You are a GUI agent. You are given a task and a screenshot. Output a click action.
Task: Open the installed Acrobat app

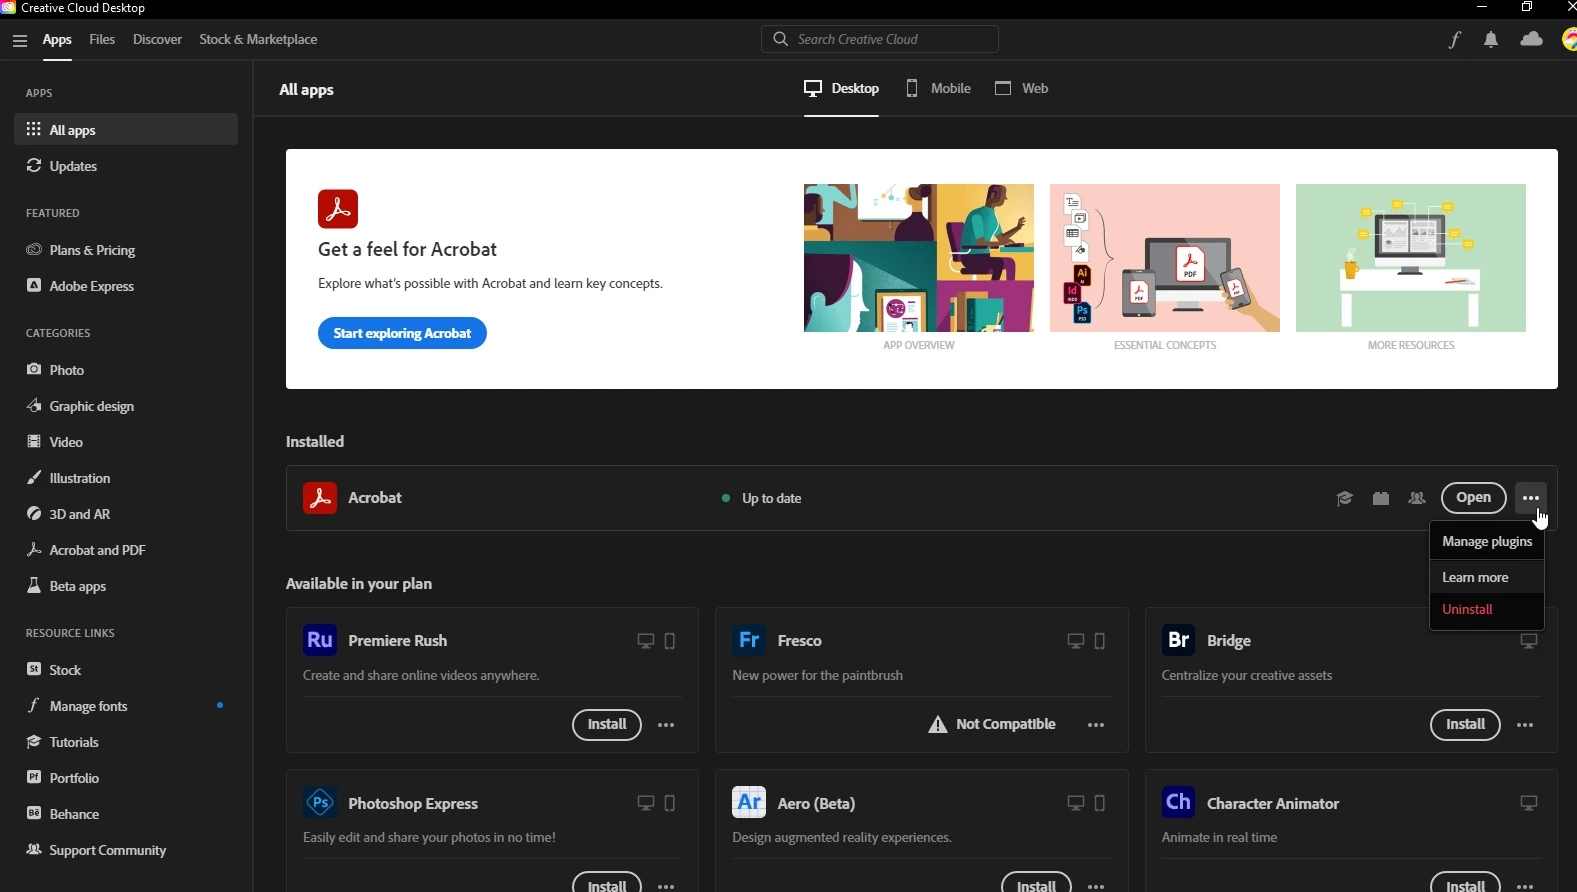point(1473,498)
